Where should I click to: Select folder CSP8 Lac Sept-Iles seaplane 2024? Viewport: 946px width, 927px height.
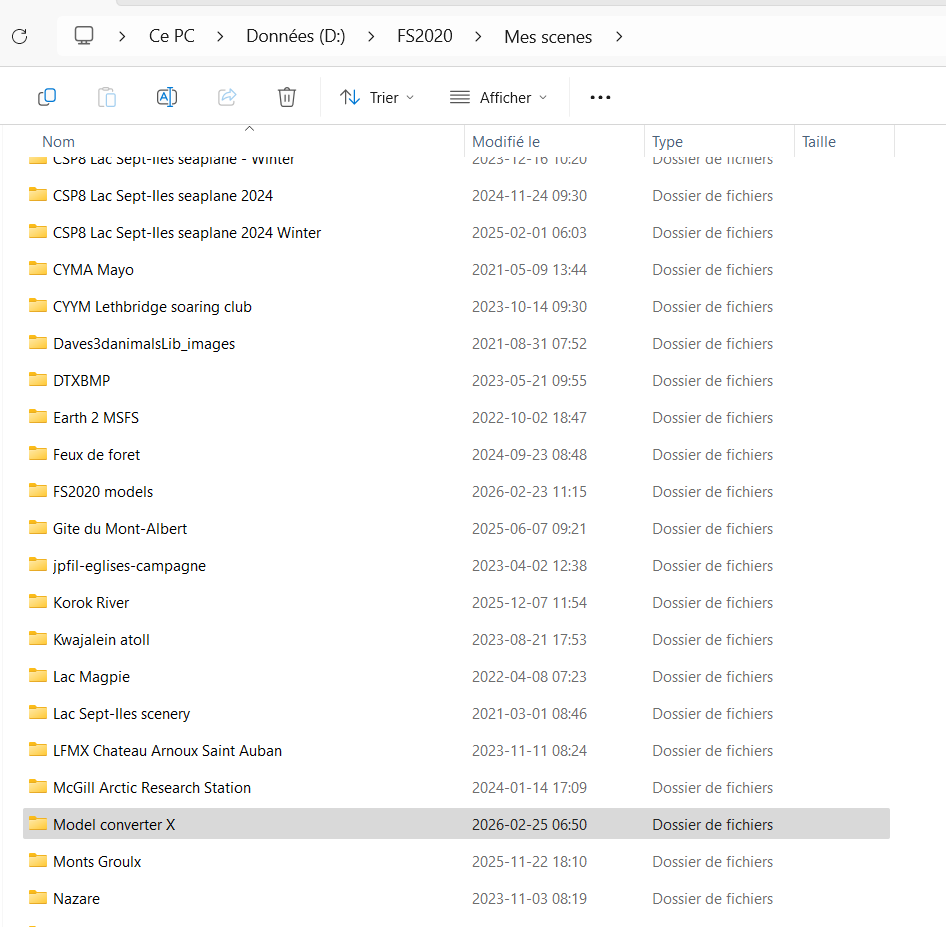click(456, 196)
